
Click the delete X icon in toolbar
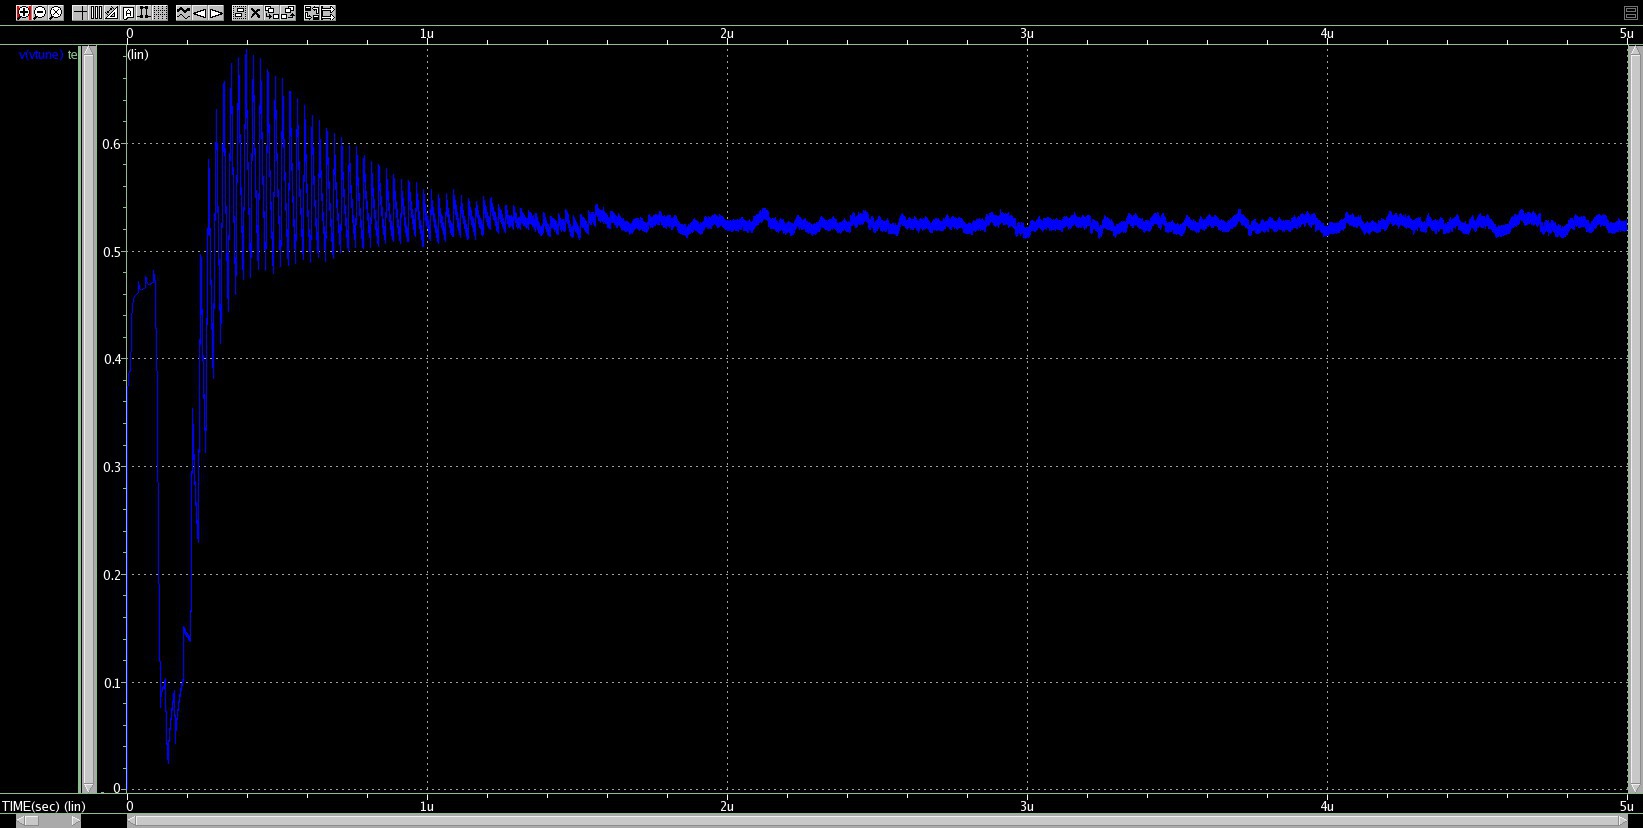coord(255,13)
